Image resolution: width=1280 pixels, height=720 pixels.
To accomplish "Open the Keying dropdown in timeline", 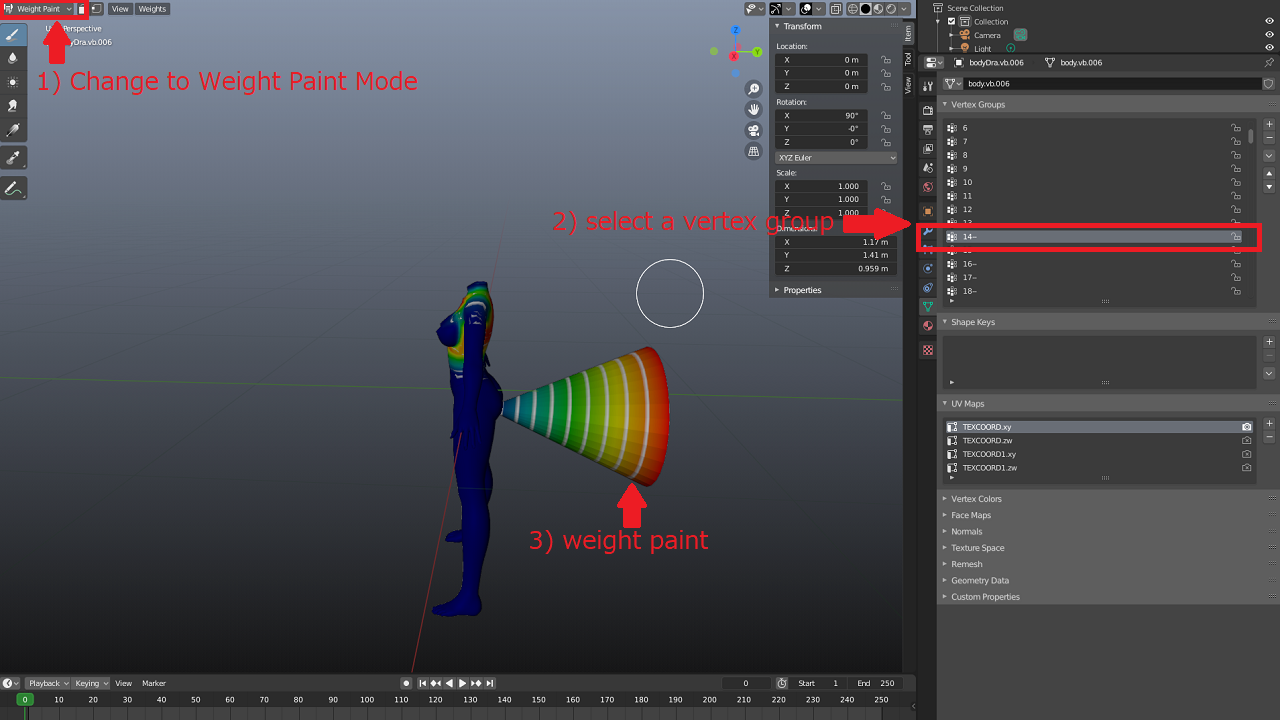I will point(91,683).
